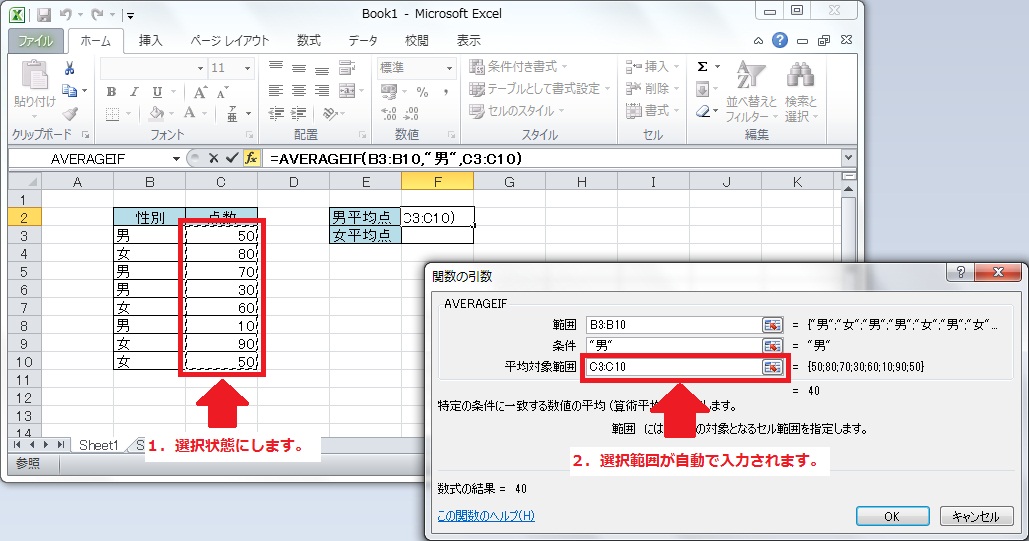Switch to ページ レイアウト tab
The image size is (1029, 541).
point(230,41)
